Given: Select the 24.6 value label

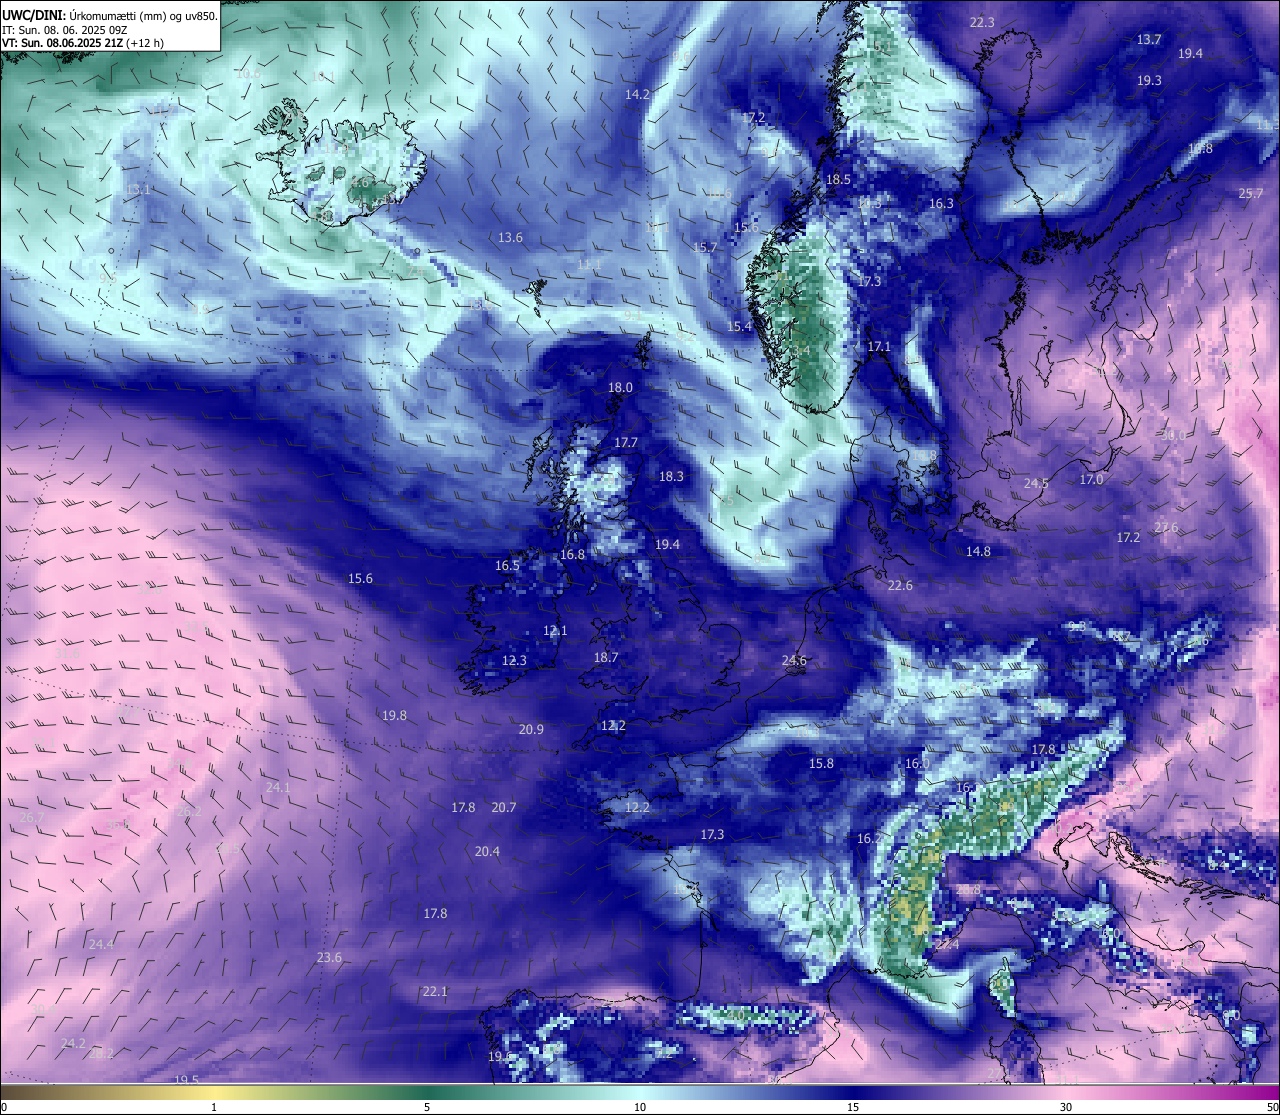Looking at the screenshot, I should pyautogui.click(x=794, y=661).
